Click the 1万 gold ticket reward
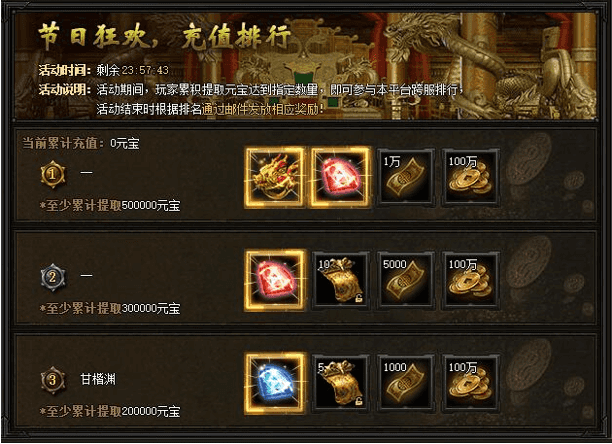This screenshot has height=444, width=612. (x=405, y=177)
